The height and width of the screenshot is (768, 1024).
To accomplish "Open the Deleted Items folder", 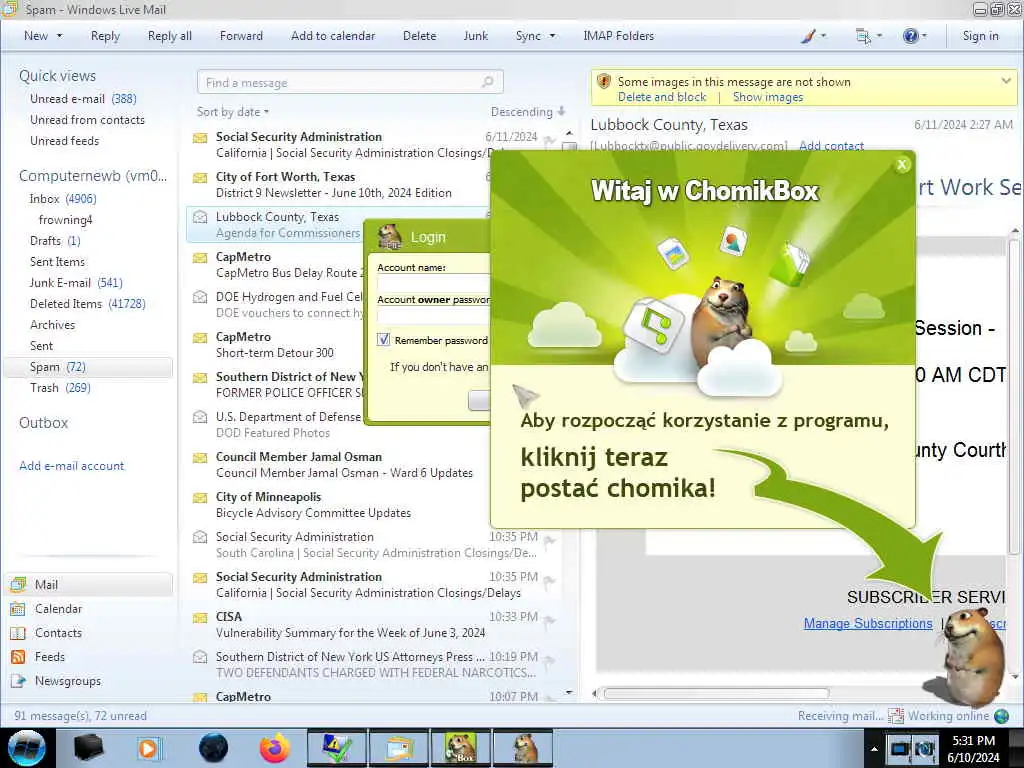I will 88,304.
